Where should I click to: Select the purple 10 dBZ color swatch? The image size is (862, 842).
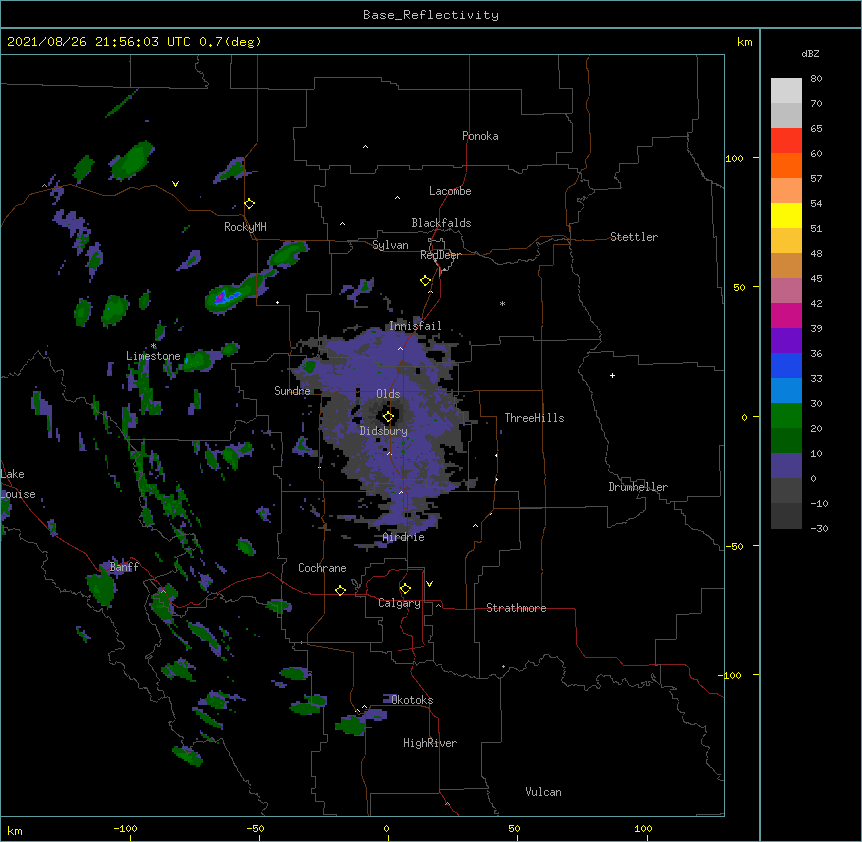pyautogui.click(x=786, y=466)
